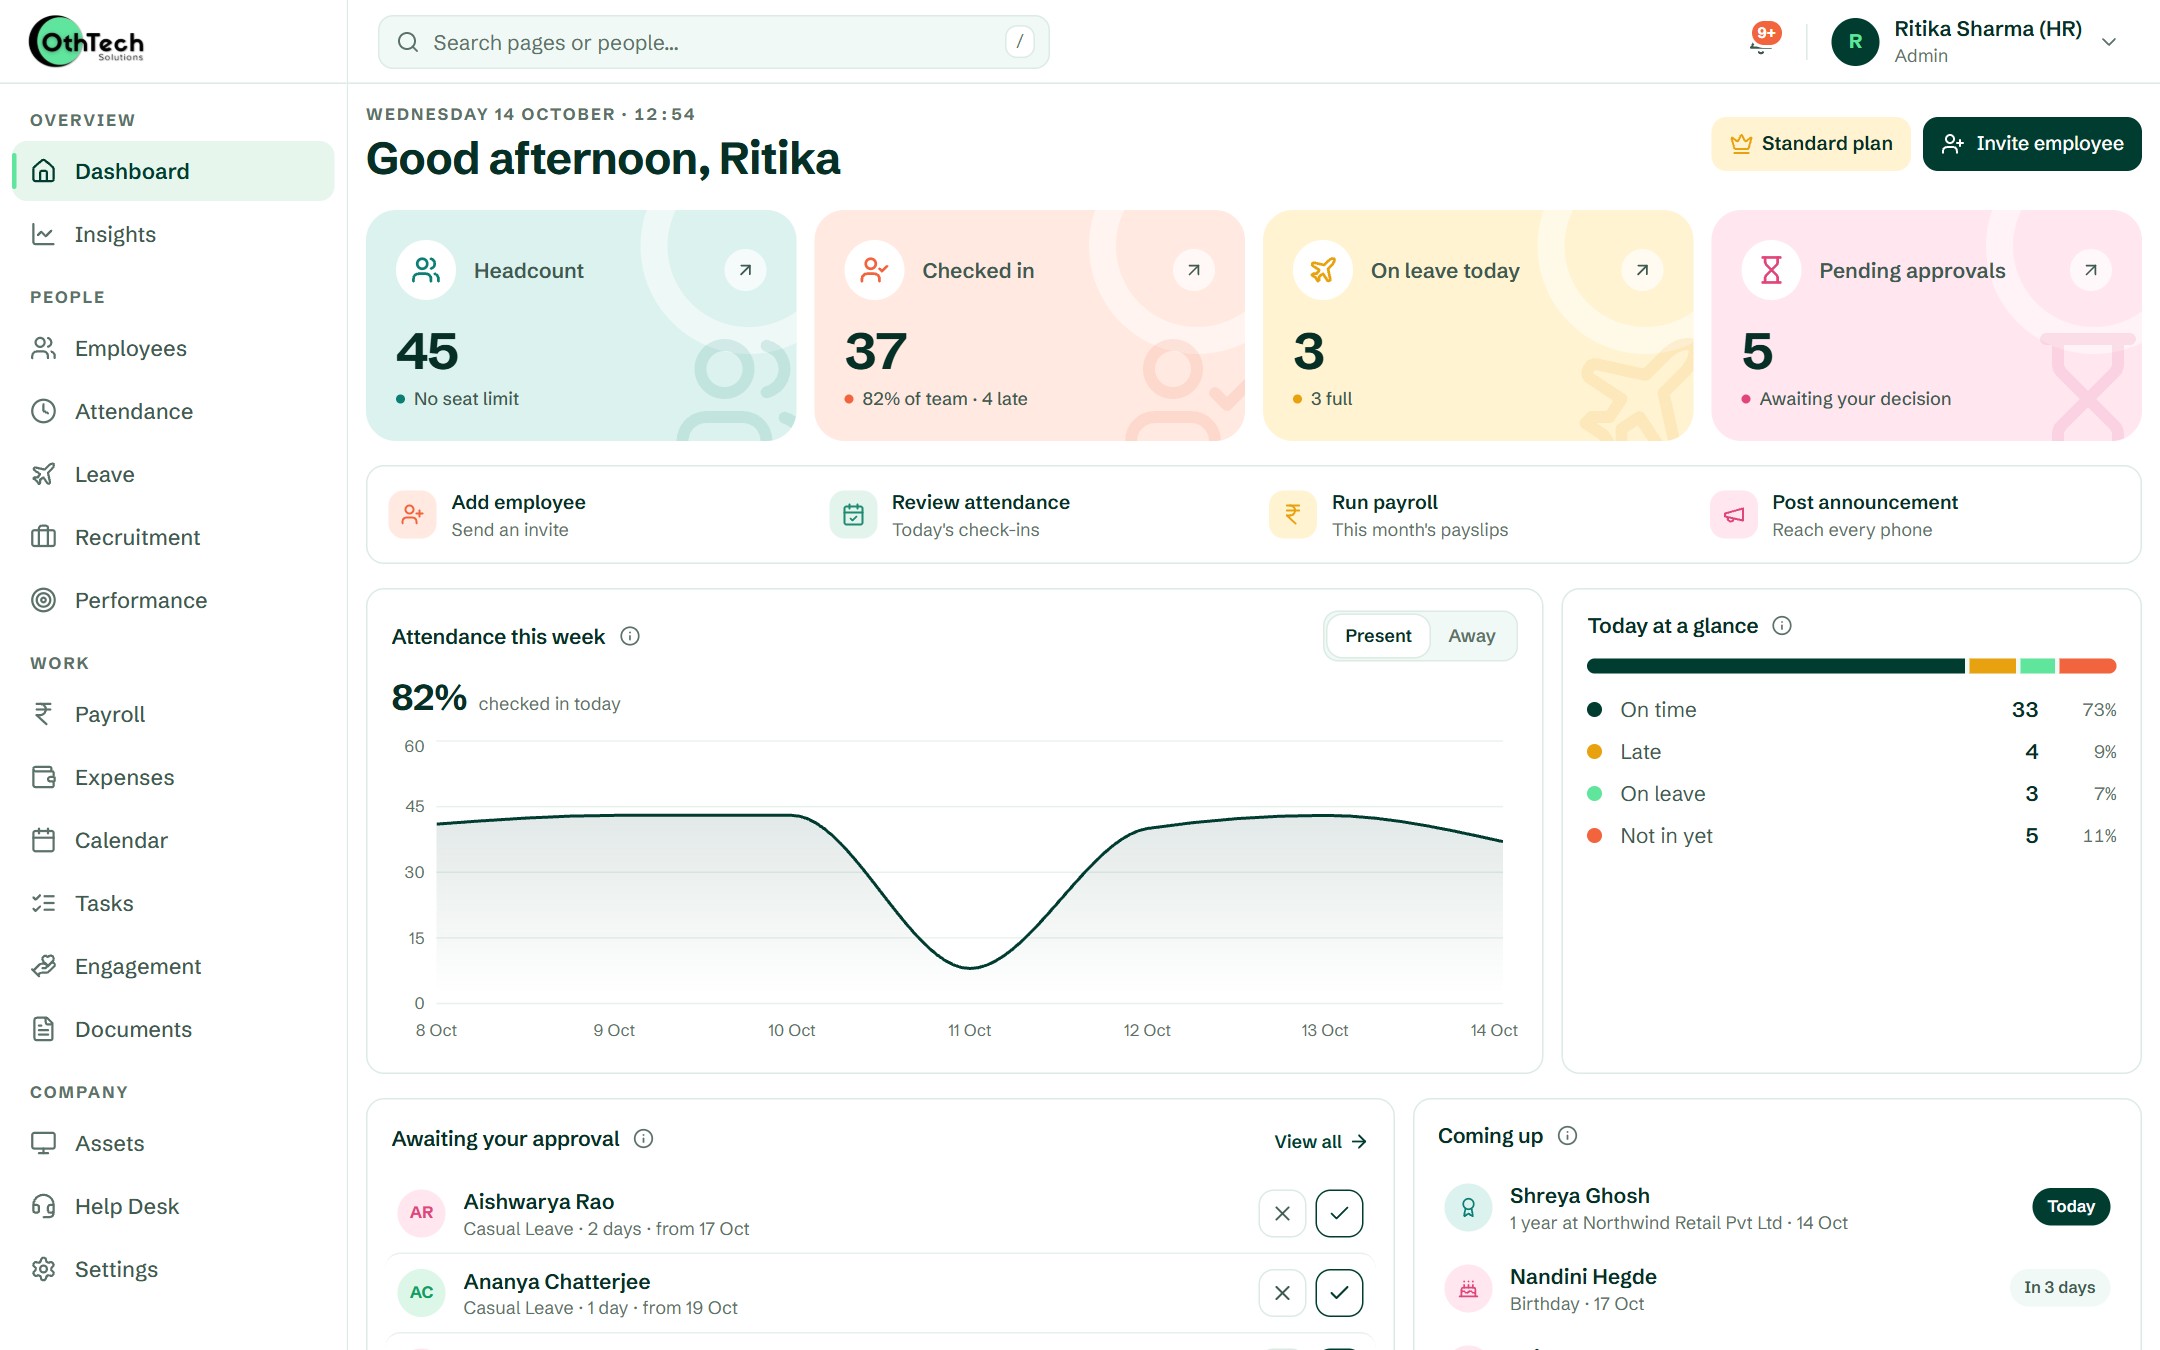Viewport: 2160px width, 1350px height.
Task: Click the On leave row in glance list
Action: coord(1851,794)
